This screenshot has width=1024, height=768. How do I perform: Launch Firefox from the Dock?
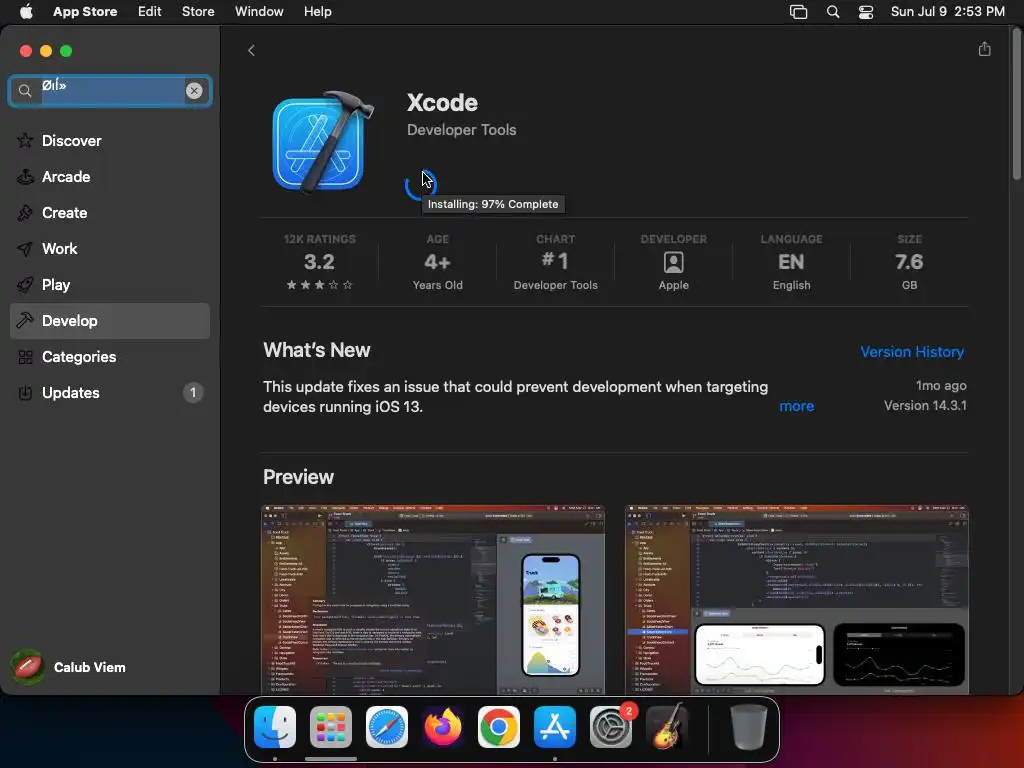[443, 727]
